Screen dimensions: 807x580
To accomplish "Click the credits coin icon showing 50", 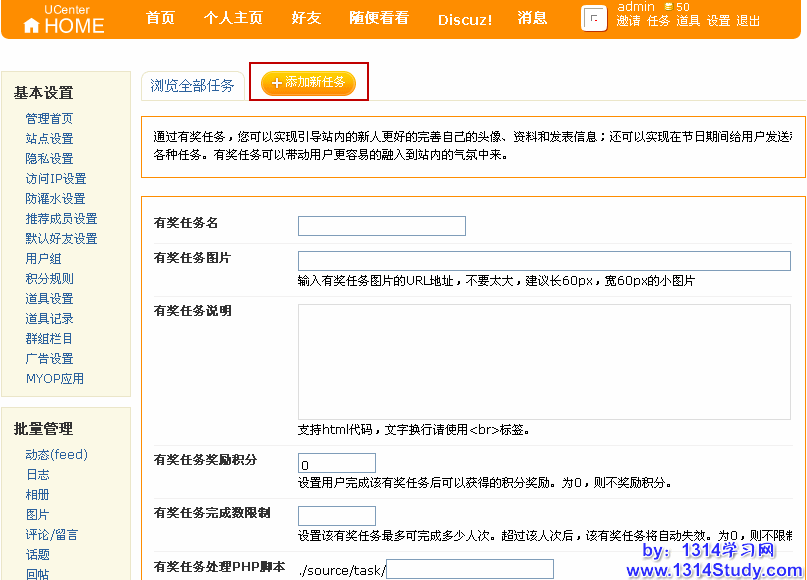I will click(668, 7).
